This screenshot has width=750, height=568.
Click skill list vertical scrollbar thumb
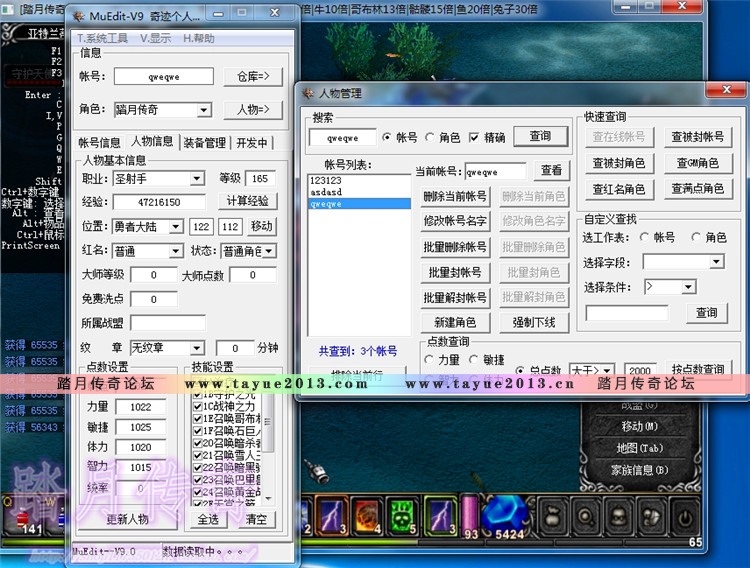[268, 423]
